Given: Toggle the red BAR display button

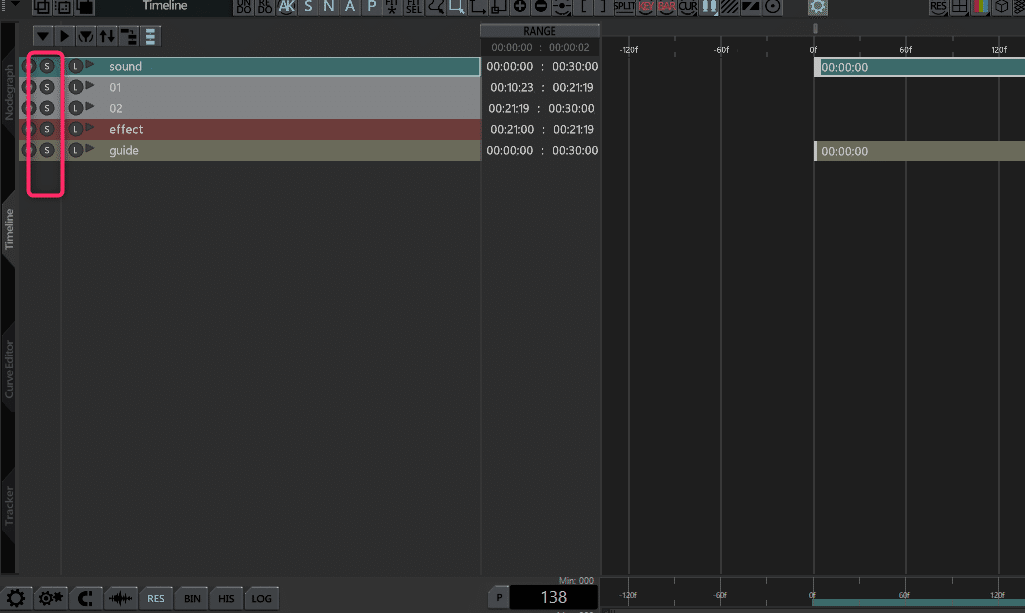Looking at the screenshot, I should pyautogui.click(x=666, y=7).
